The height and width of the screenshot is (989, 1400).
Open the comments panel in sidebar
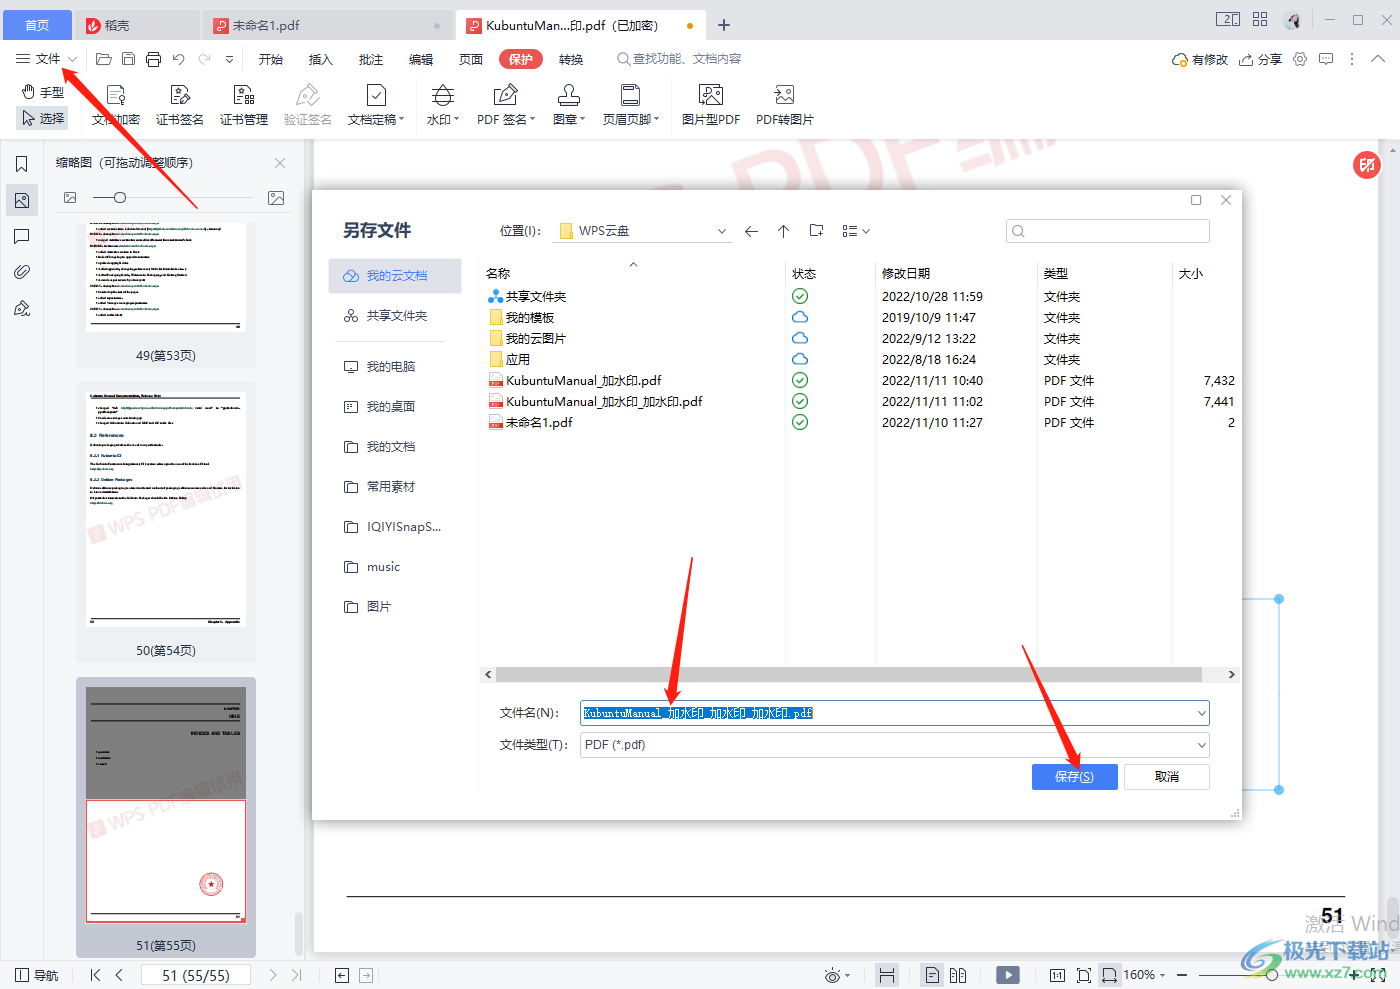click(22, 236)
